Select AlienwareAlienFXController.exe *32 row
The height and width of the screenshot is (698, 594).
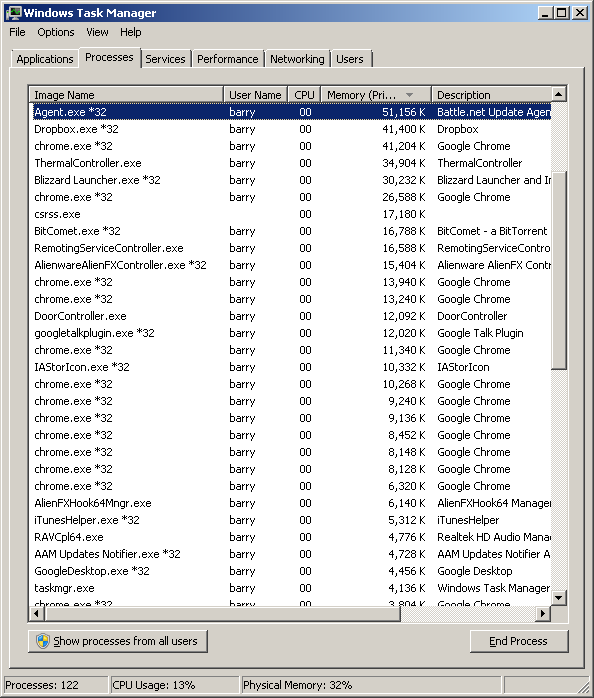(x=291, y=265)
